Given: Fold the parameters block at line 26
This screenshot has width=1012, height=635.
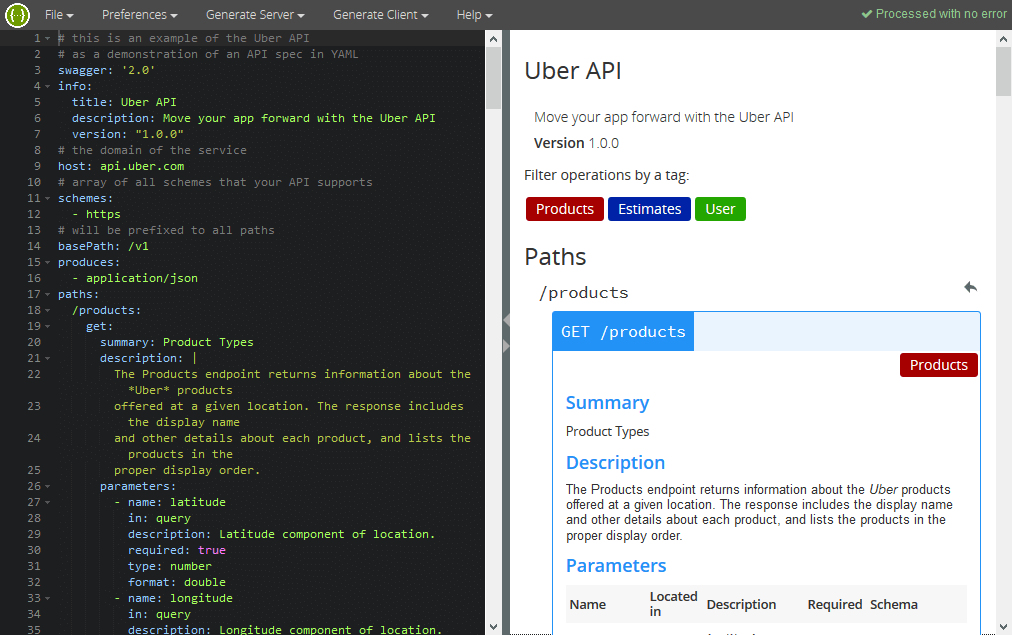Looking at the screenshot, I should tap(48, 487).
